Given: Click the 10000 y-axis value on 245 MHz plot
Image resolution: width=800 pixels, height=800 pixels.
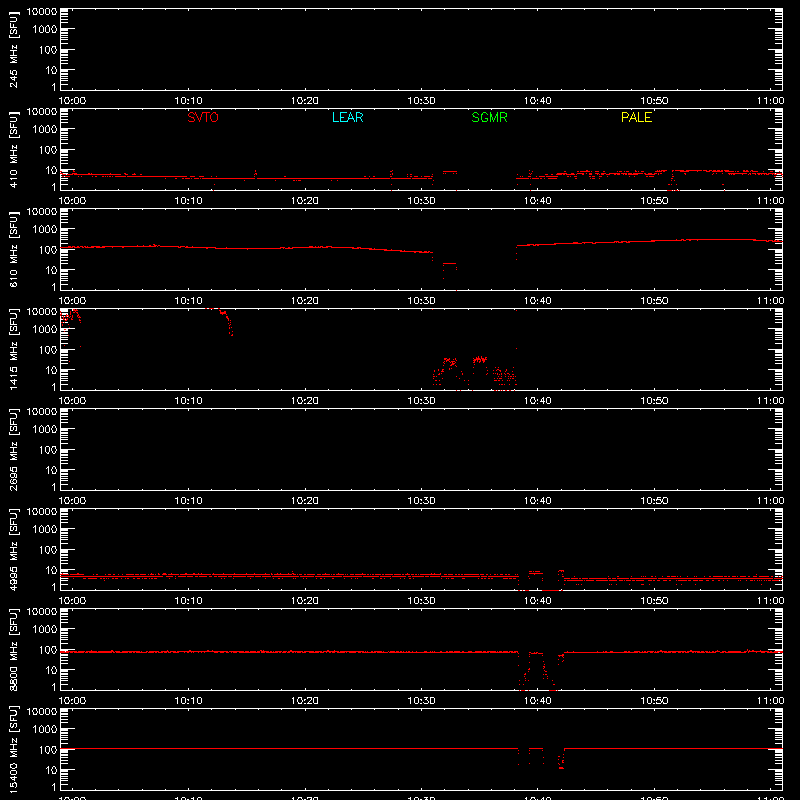Looking at the screenshot, I should pos(42,12).
